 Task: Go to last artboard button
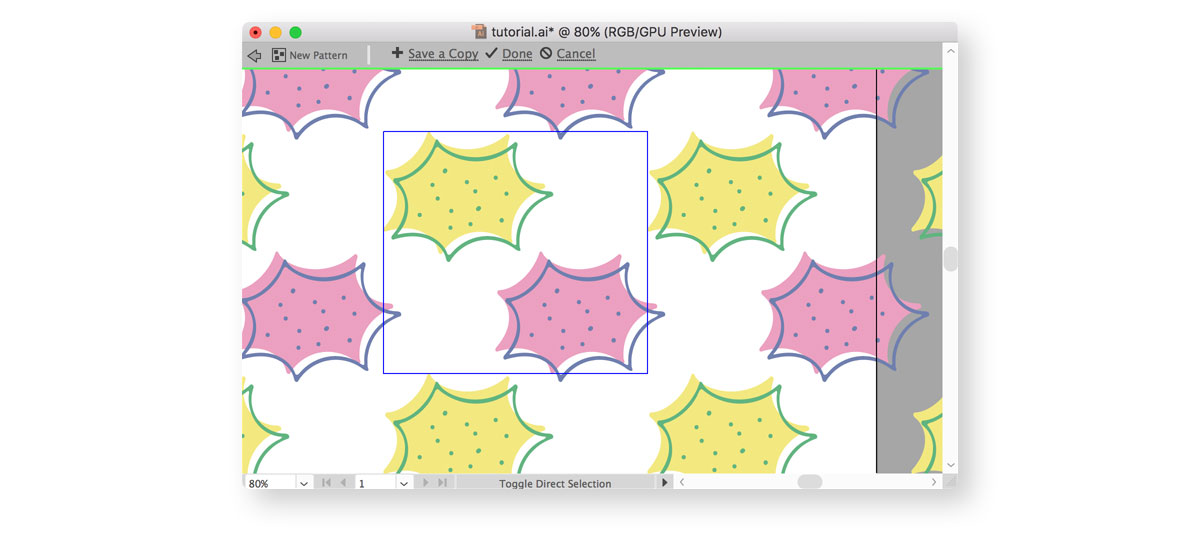pos(442,483)
